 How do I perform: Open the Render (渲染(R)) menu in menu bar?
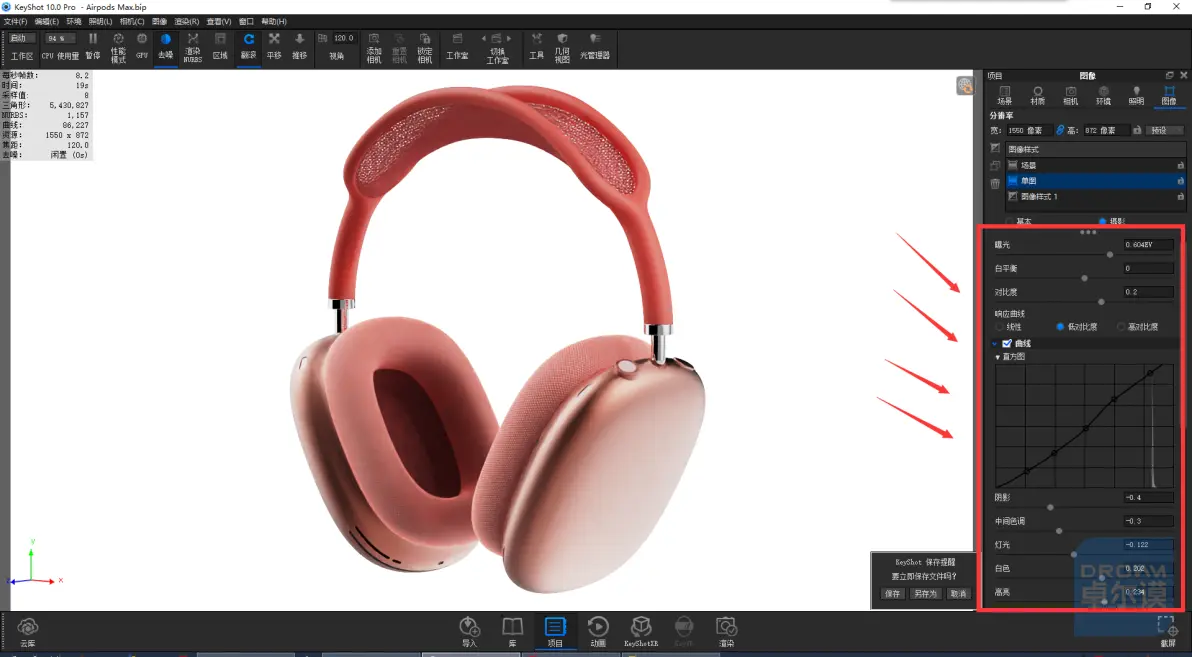coord(186,21)
